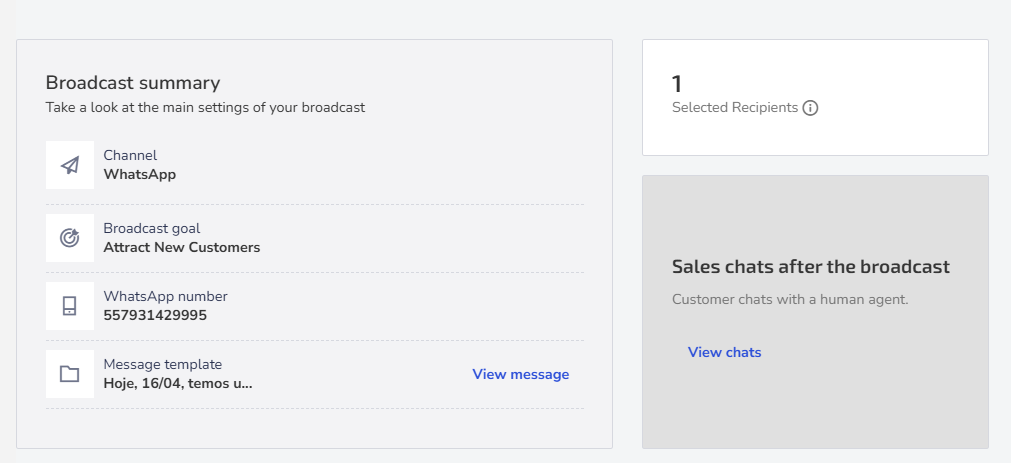Click the phone number 557931429995
Screen dimensions: 1011x463
[155, 315]
